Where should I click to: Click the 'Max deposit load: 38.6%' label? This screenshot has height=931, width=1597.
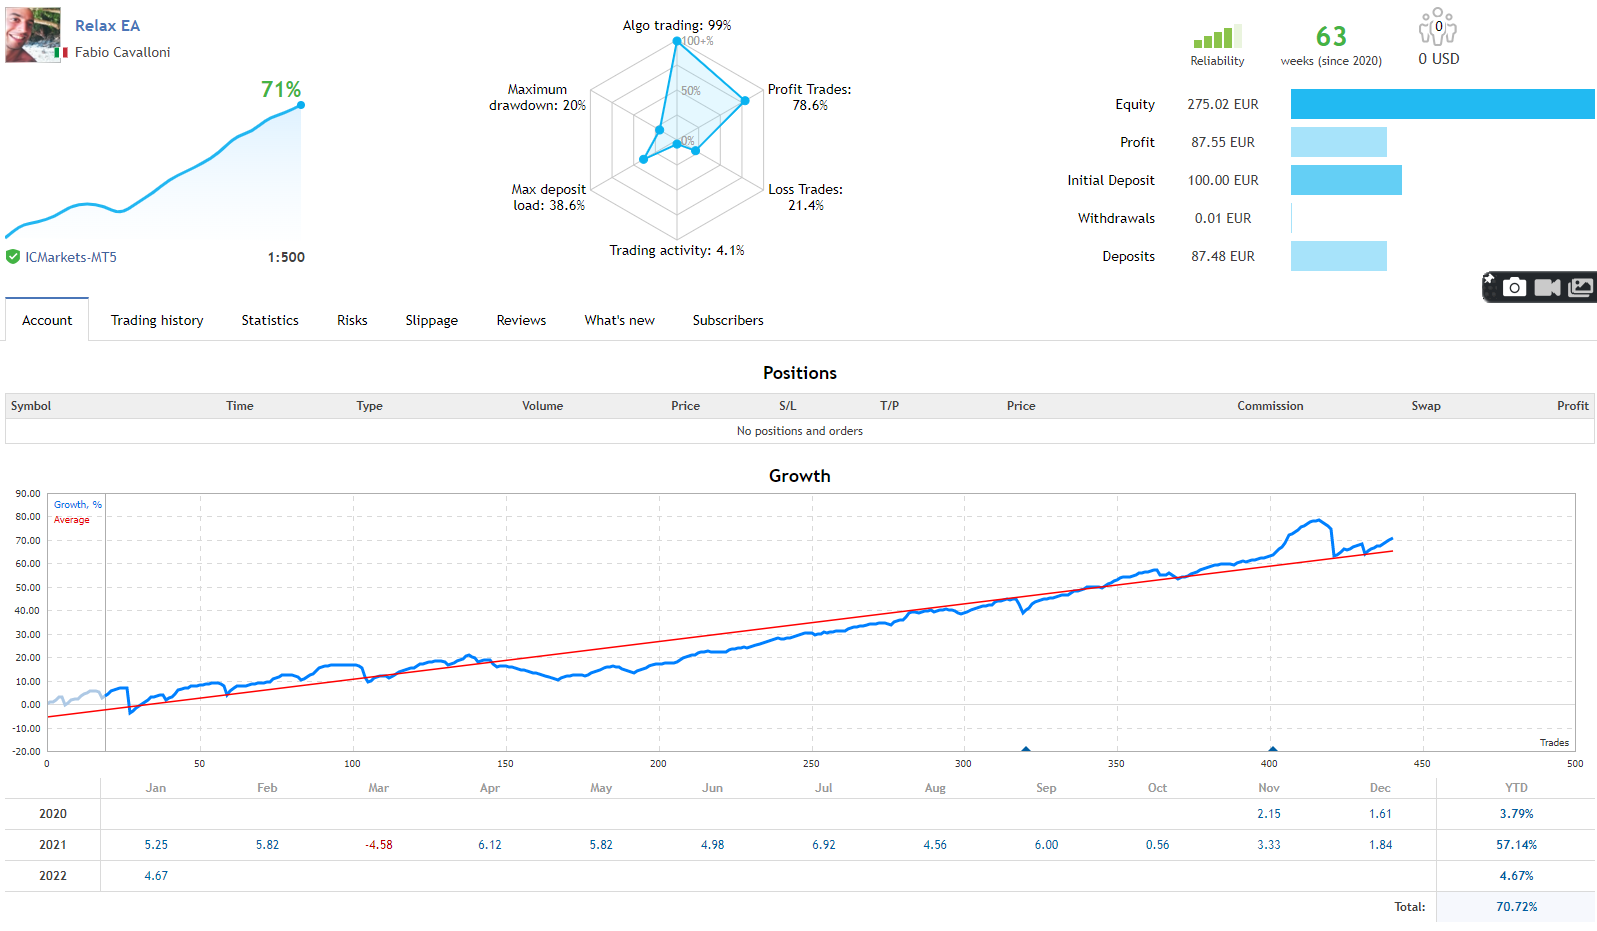coord(549,197)
